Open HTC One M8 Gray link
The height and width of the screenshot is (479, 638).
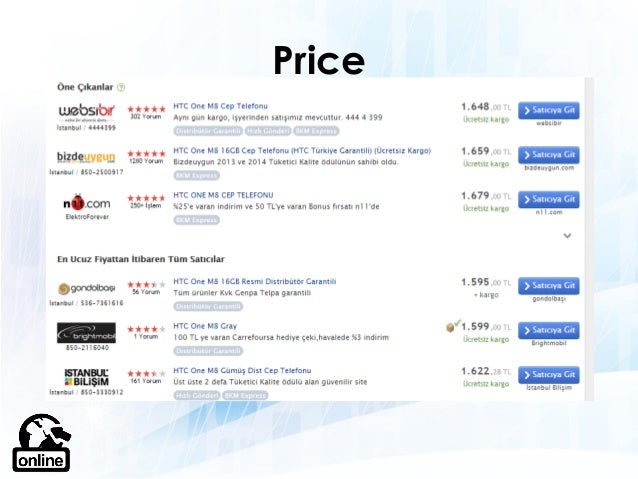205,326
